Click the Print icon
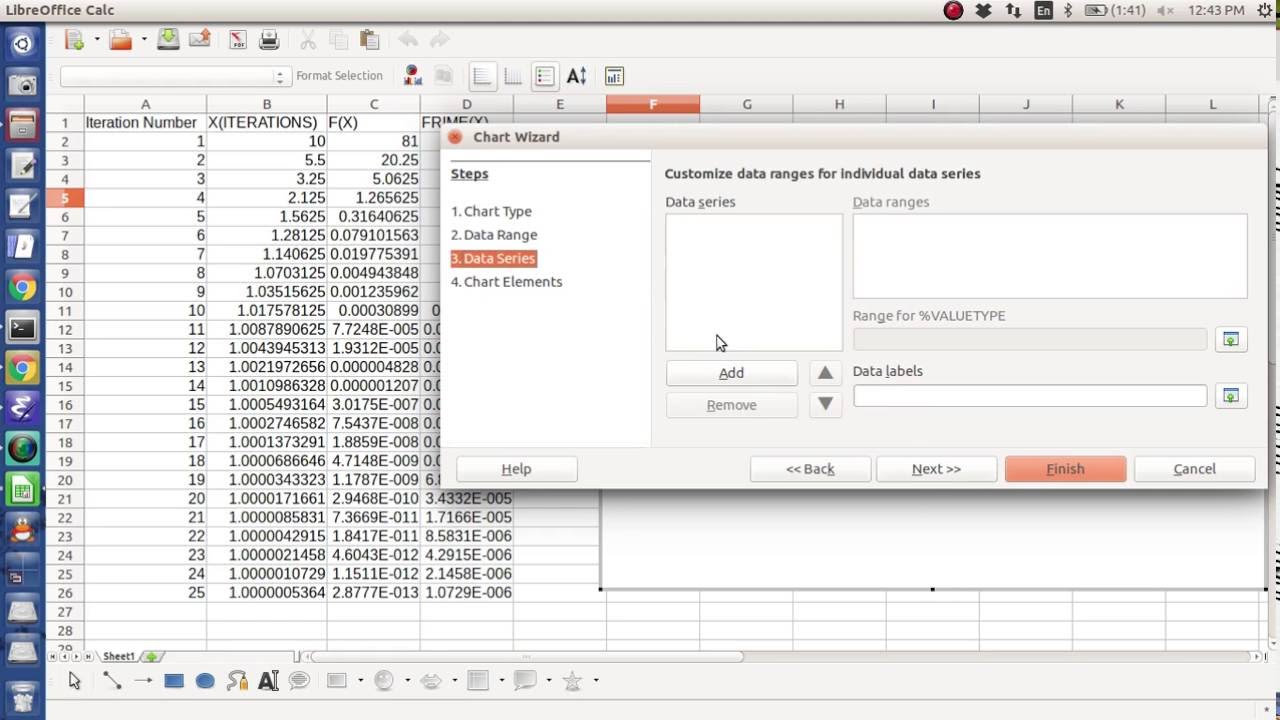 pyautogui.click(x=269, y=39)
